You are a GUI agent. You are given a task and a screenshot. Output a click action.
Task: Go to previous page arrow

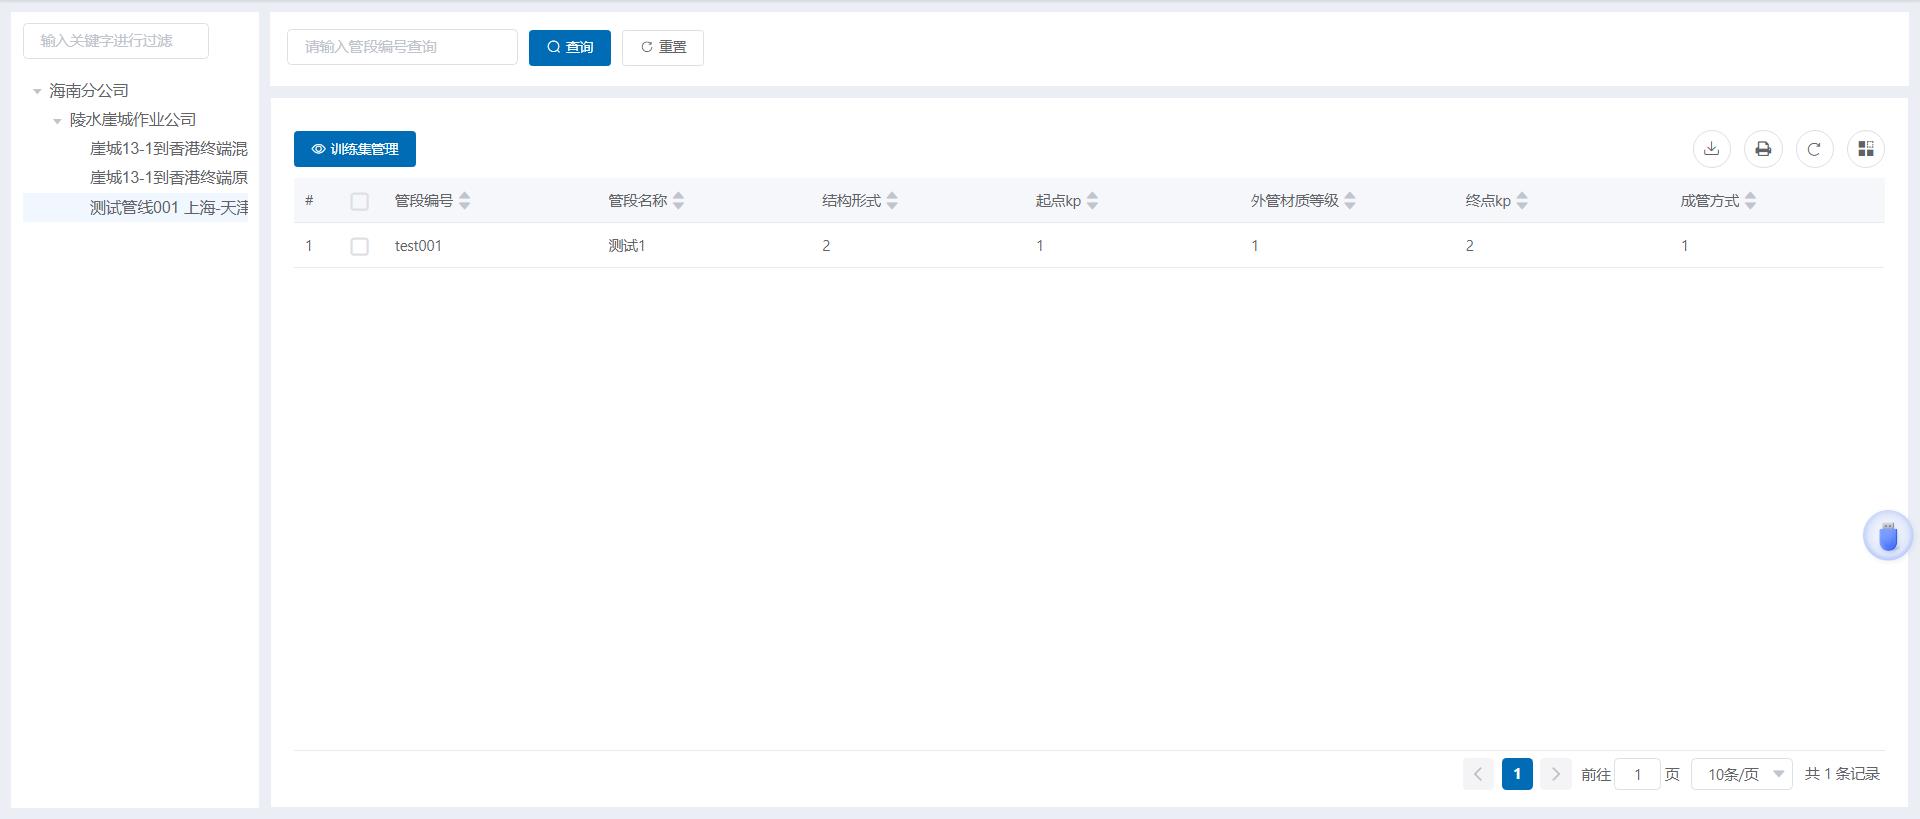(1478, 774)
